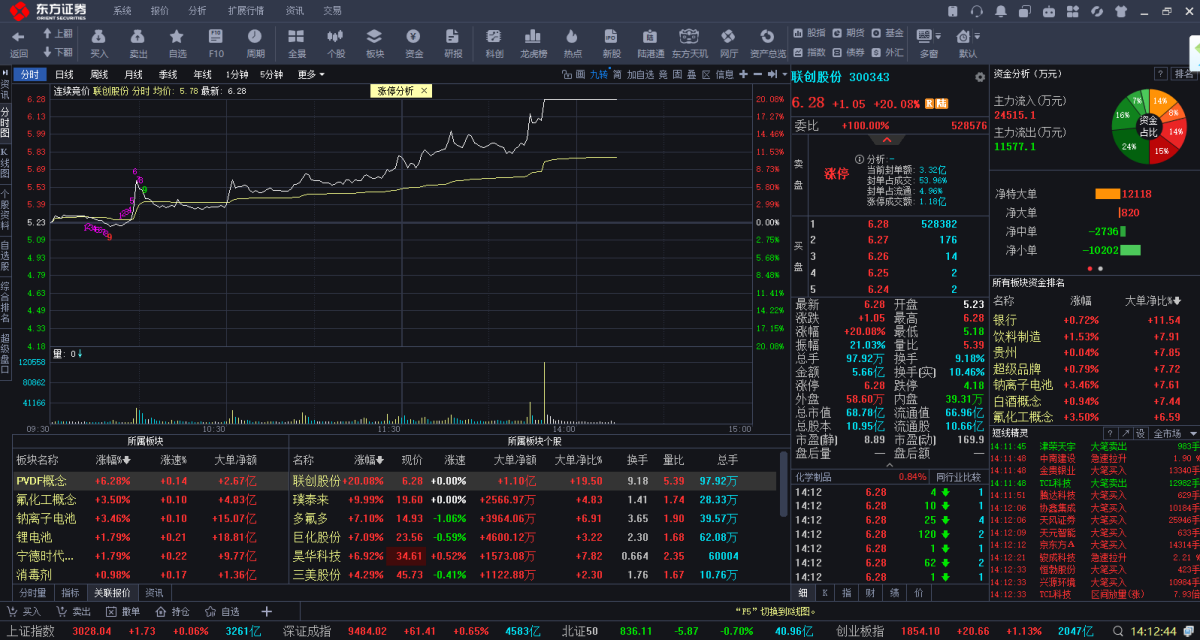
Task: Open the 报价 menu
Action: tap(160, 10)
